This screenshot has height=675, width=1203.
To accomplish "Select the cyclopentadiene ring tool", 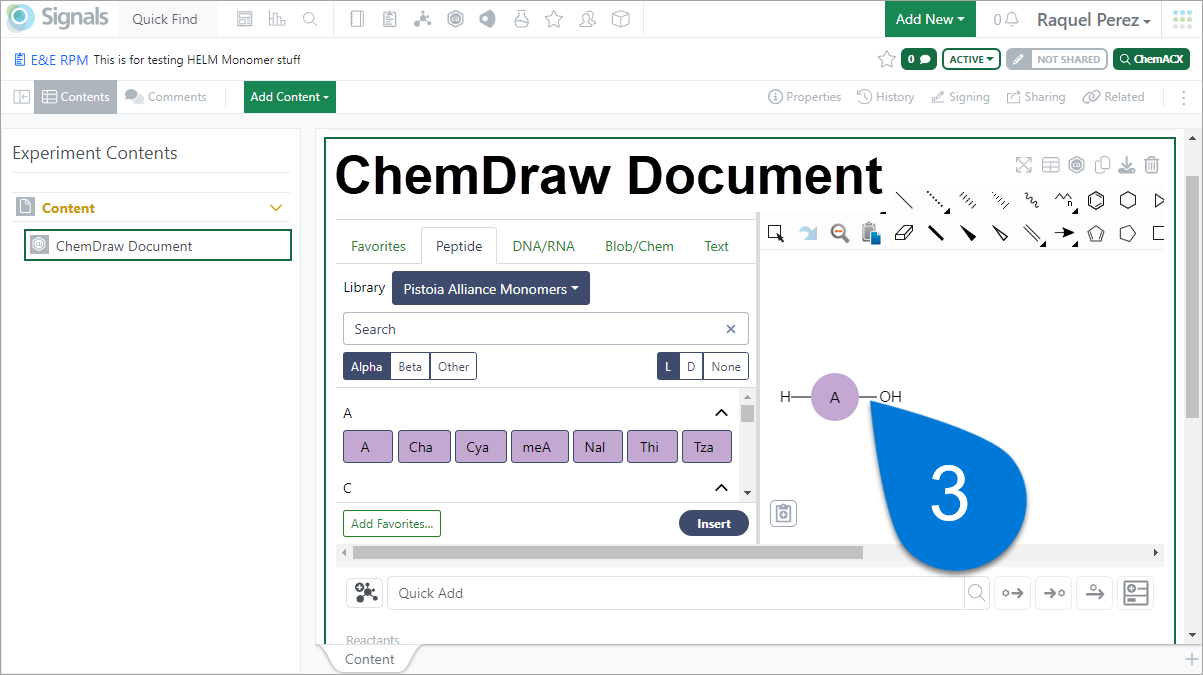I will click(x=1096, y=233).
